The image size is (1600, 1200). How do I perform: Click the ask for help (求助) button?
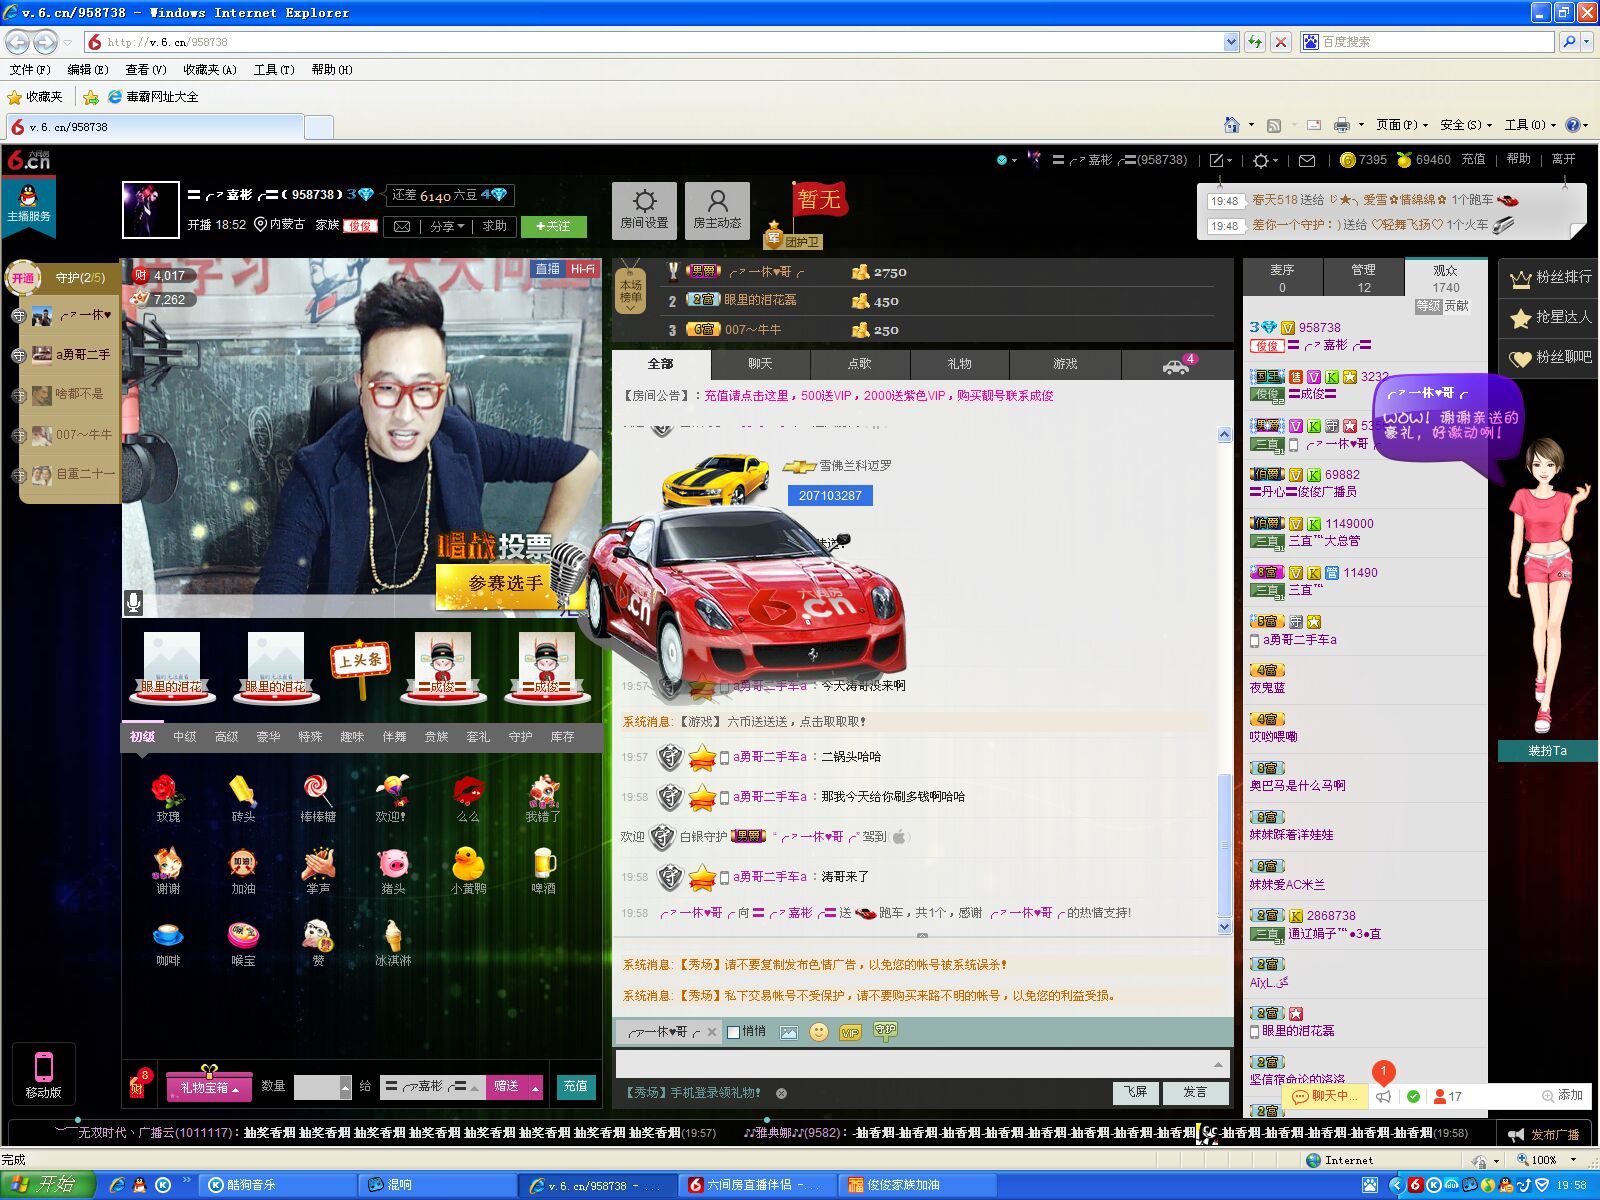pyautogui.click(x=494, y=227)
